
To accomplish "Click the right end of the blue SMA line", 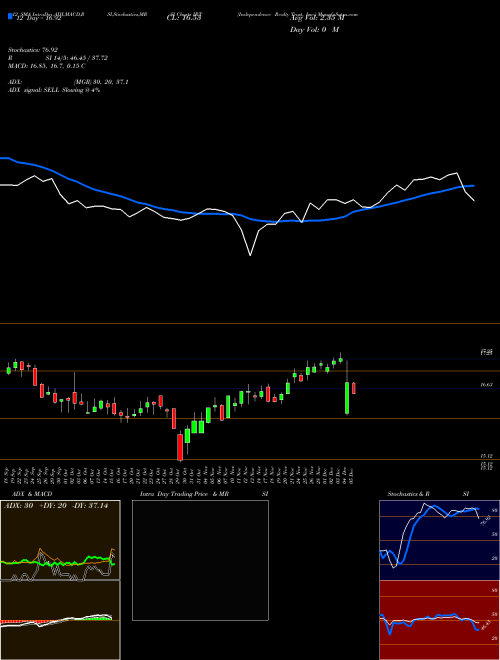I will [474, 186].
